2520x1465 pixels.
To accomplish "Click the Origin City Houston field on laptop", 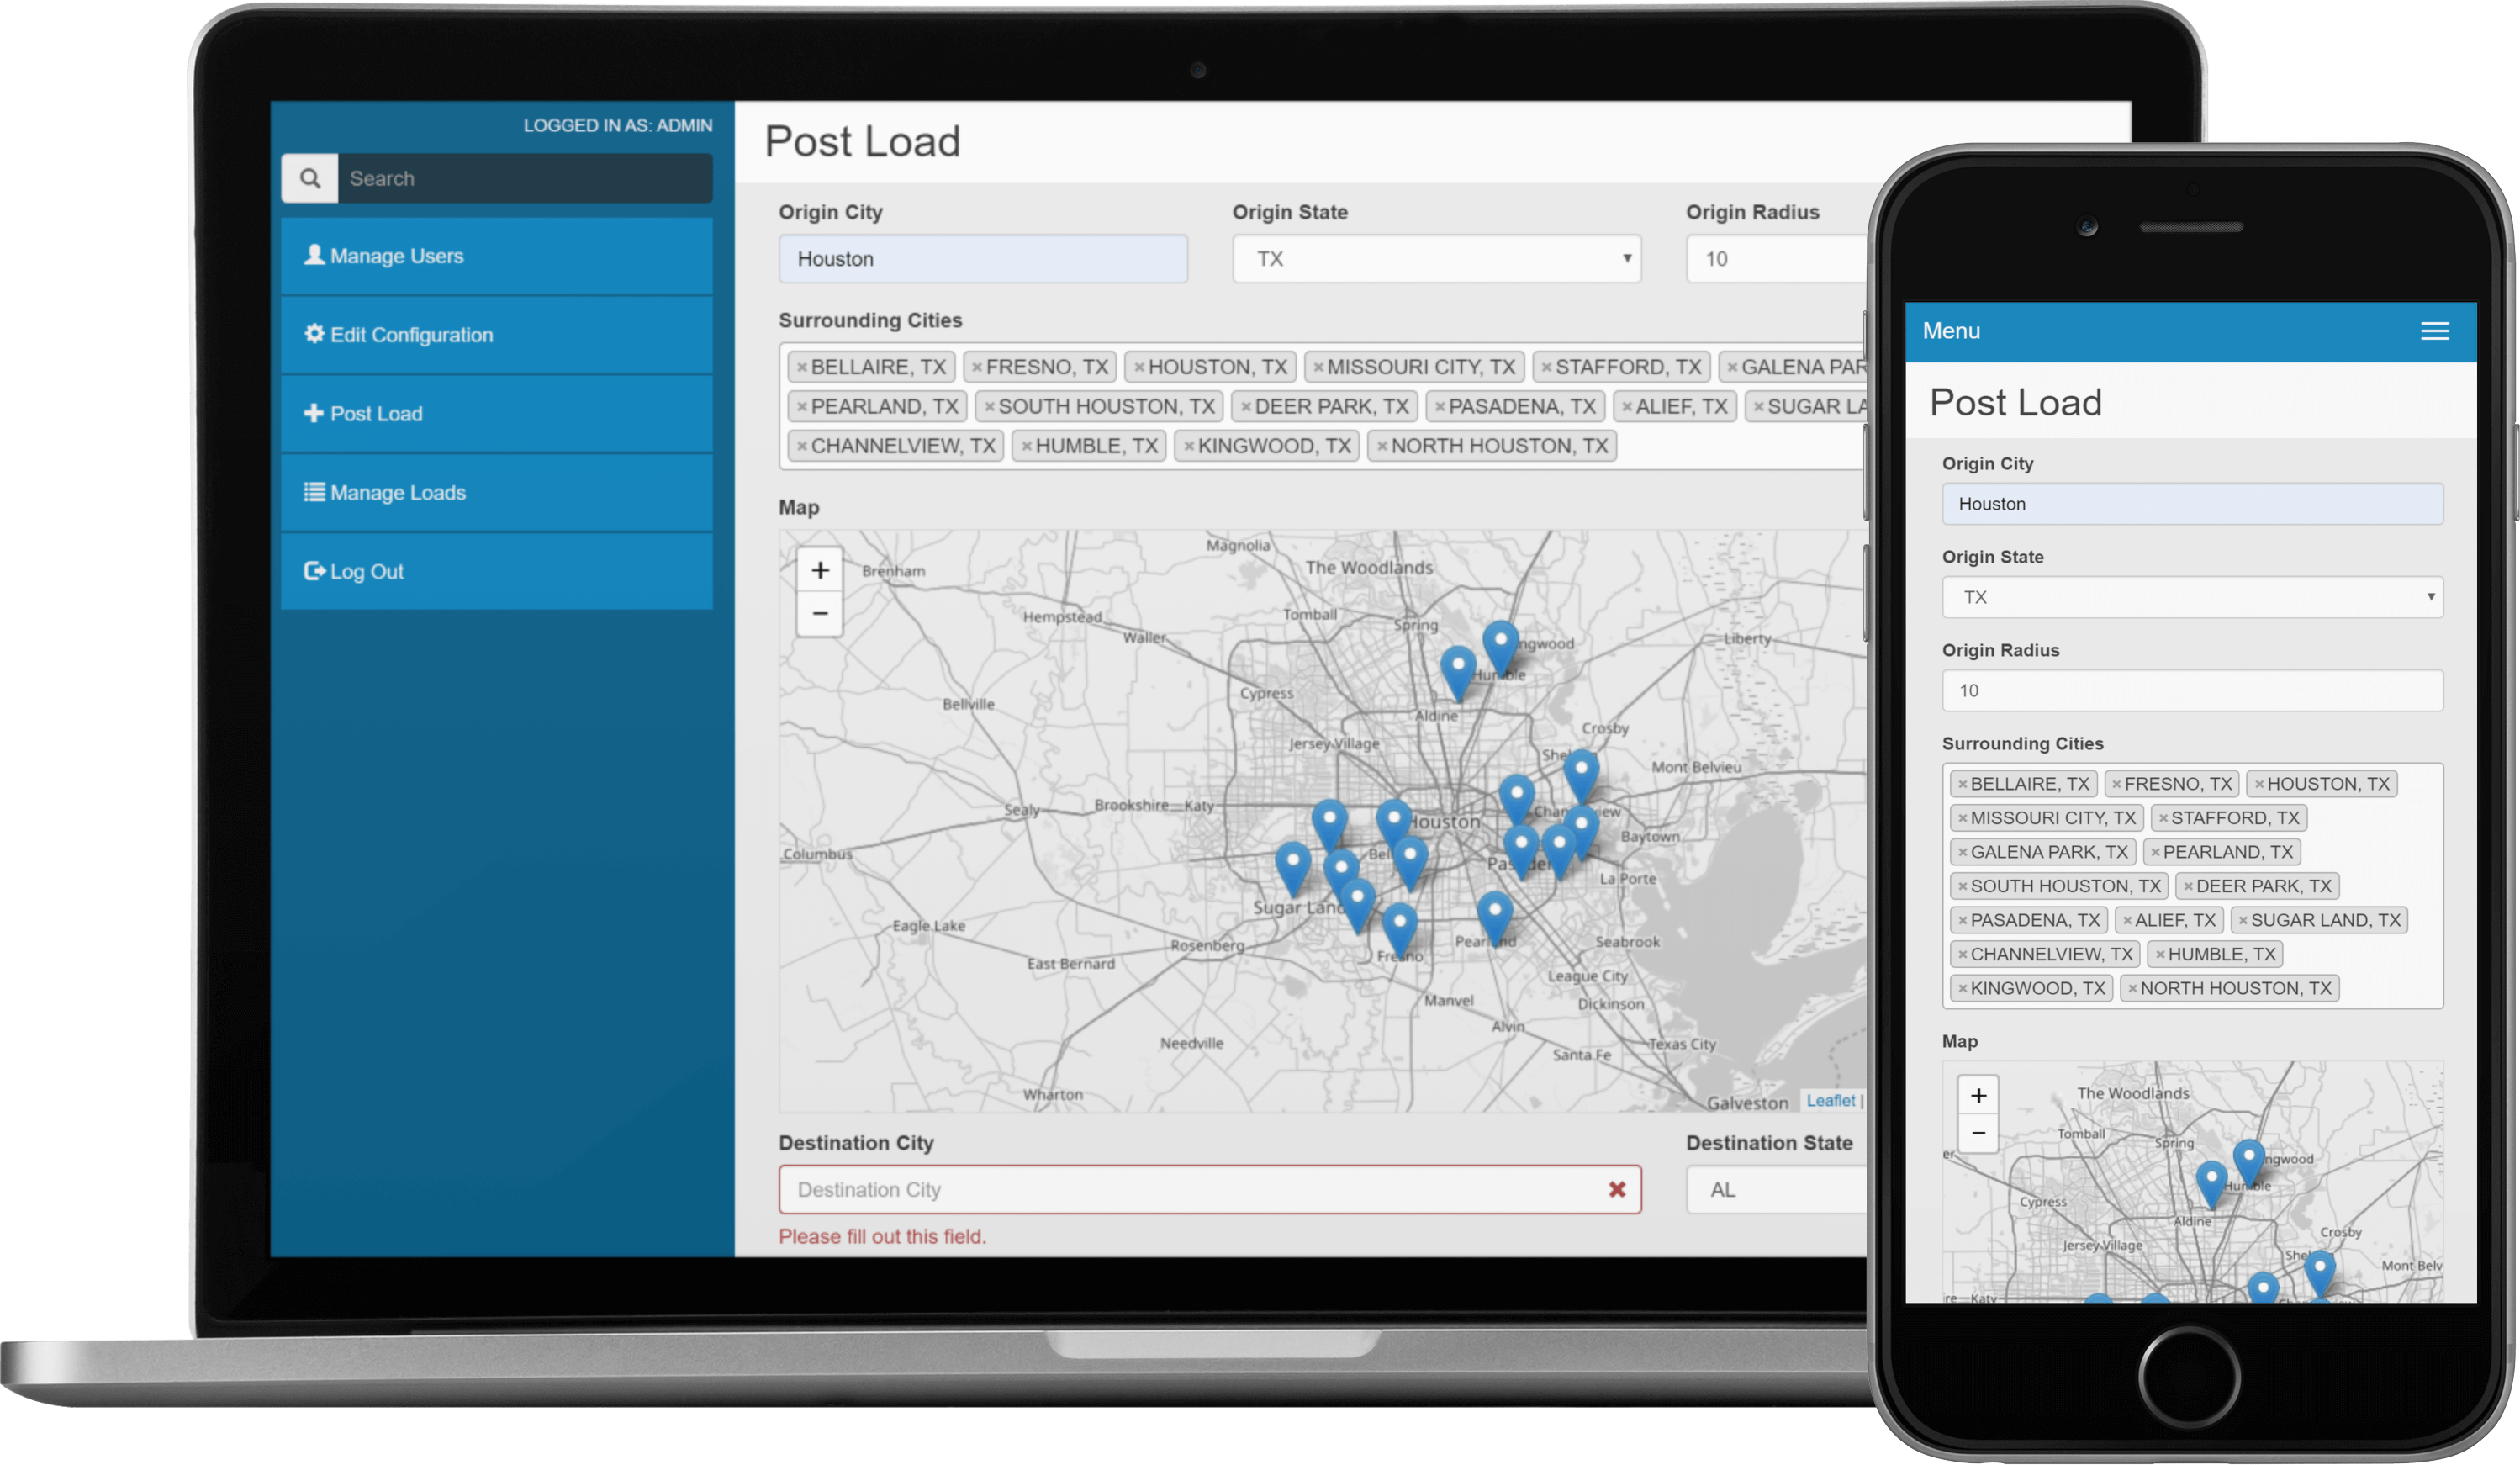I will [x=982, y=259].
